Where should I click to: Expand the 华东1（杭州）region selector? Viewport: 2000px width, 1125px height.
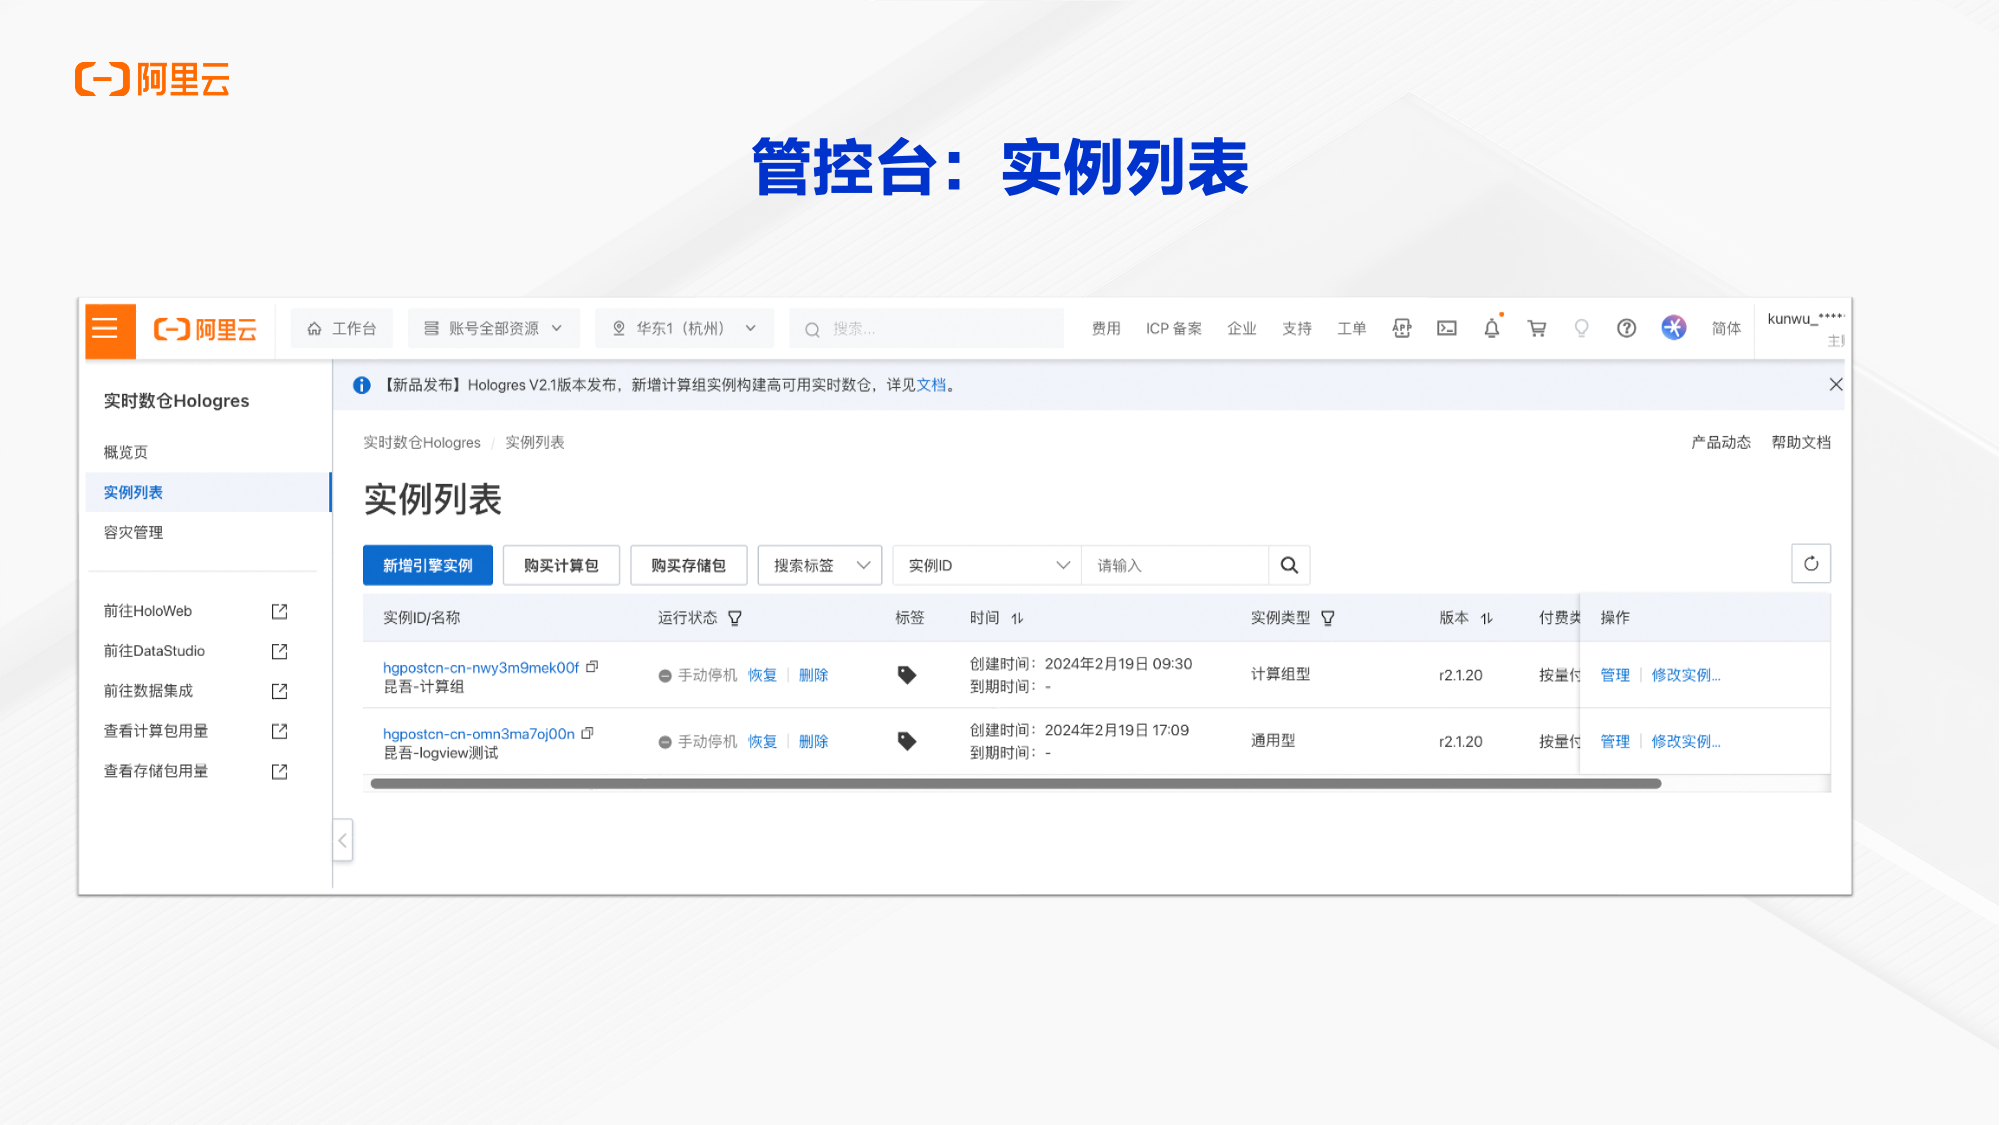pos(684,328)
